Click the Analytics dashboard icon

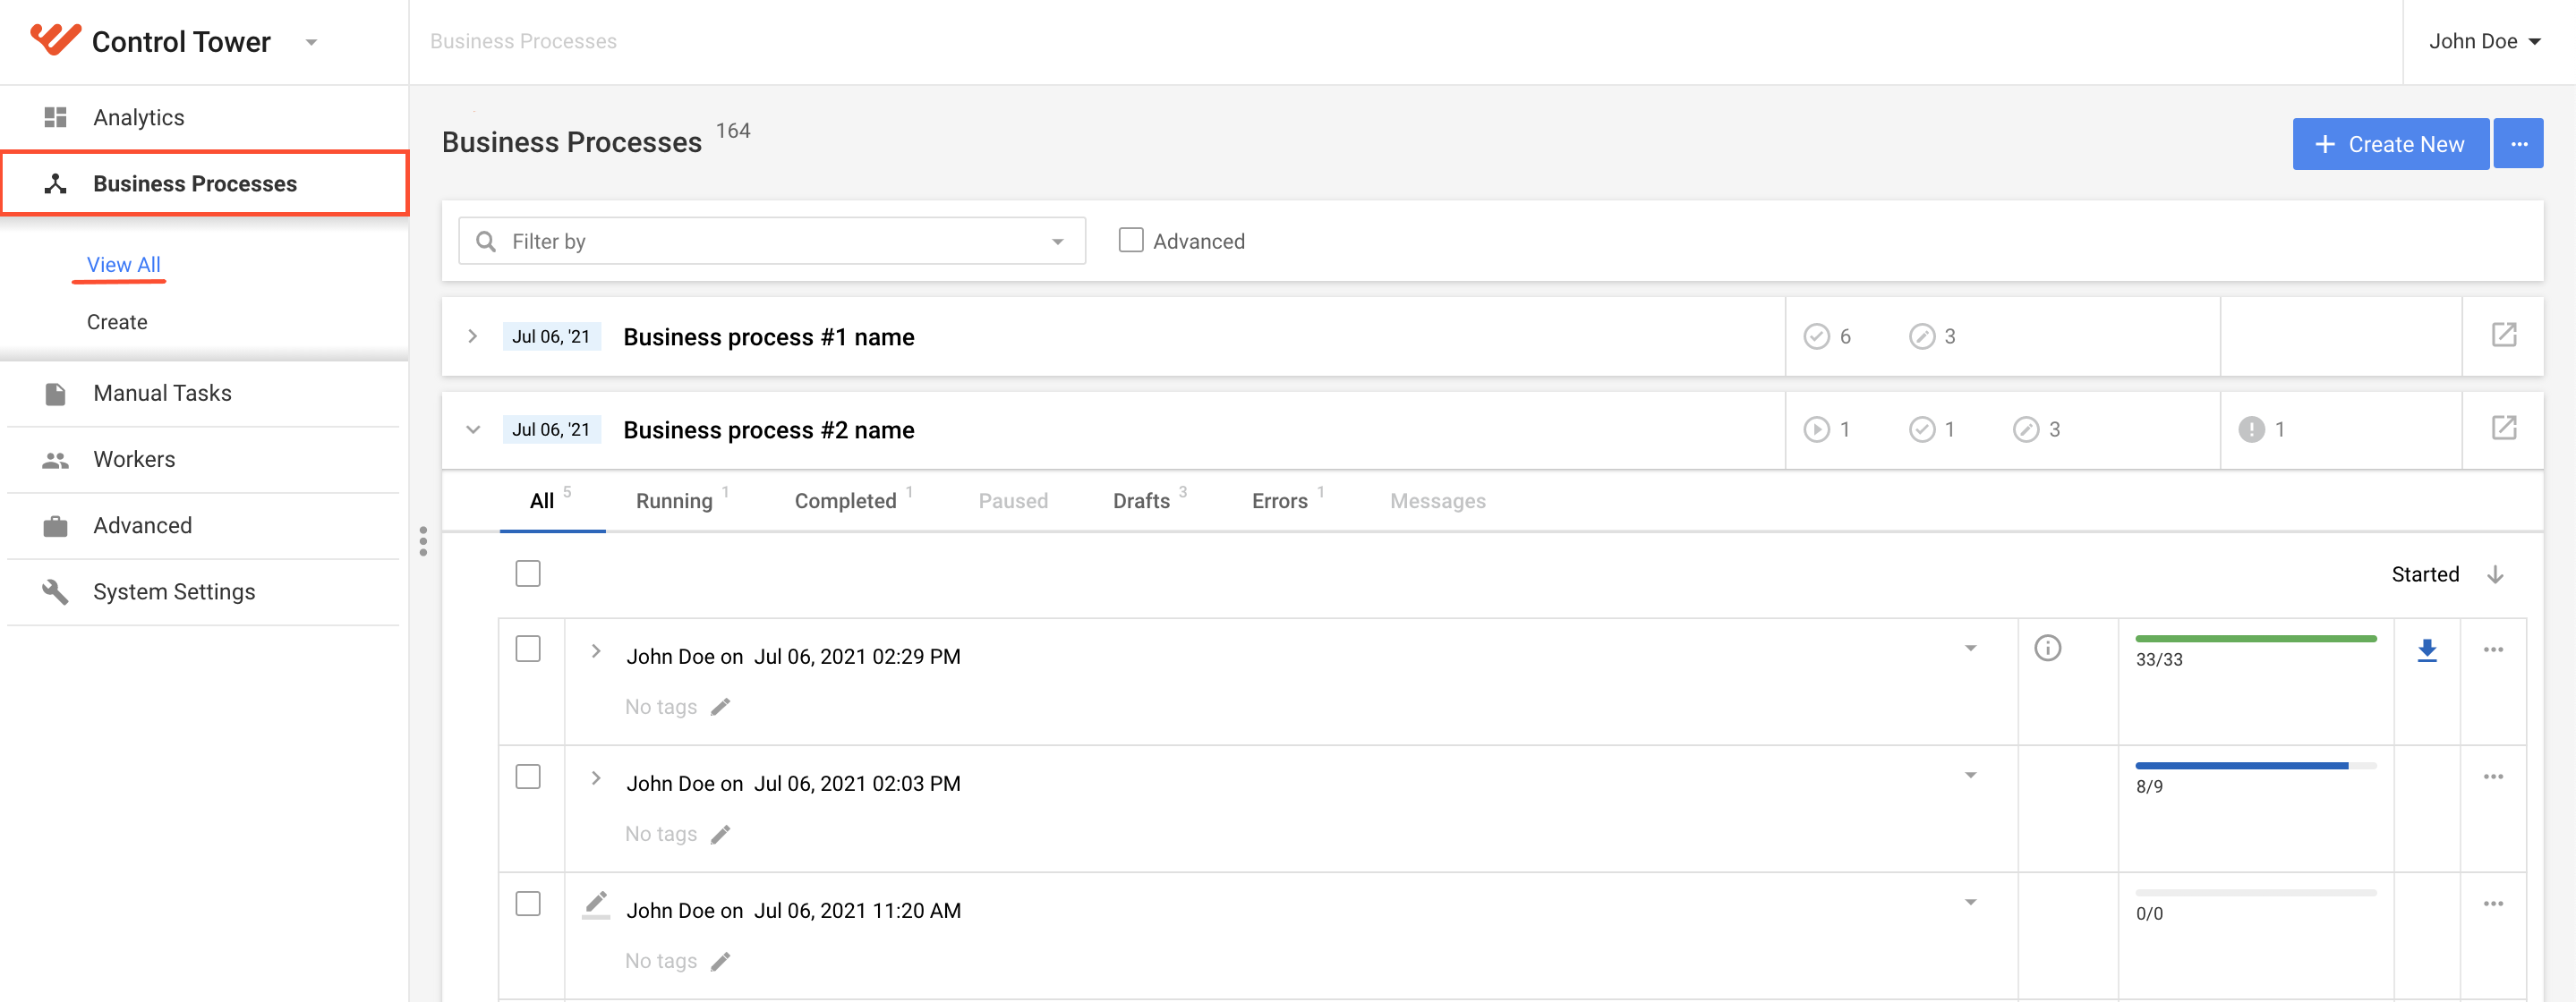pos(55,117)
